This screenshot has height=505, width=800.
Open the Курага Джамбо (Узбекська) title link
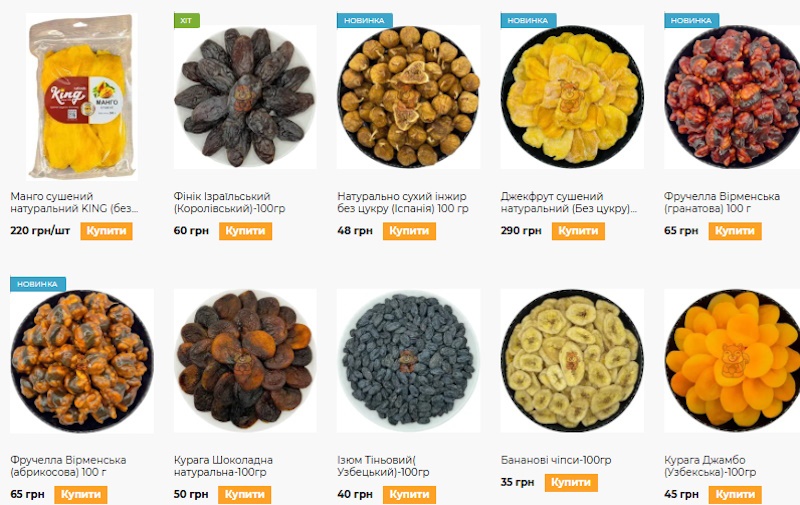coord(710,466)
